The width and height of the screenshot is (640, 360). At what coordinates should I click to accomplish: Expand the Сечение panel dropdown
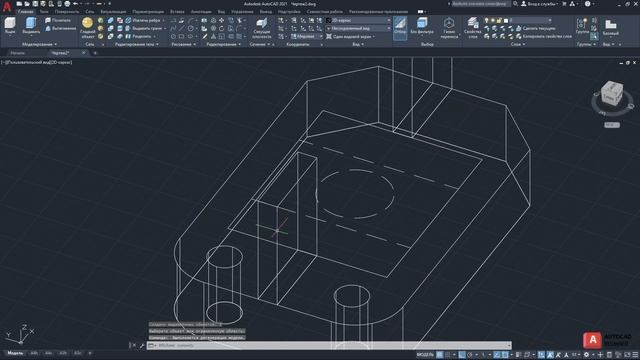click(x=260, y=44)
